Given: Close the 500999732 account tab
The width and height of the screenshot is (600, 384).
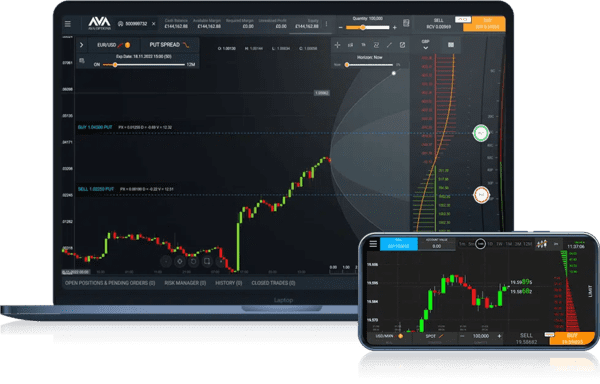Looking at the screenshot, I should coord(153,24).
